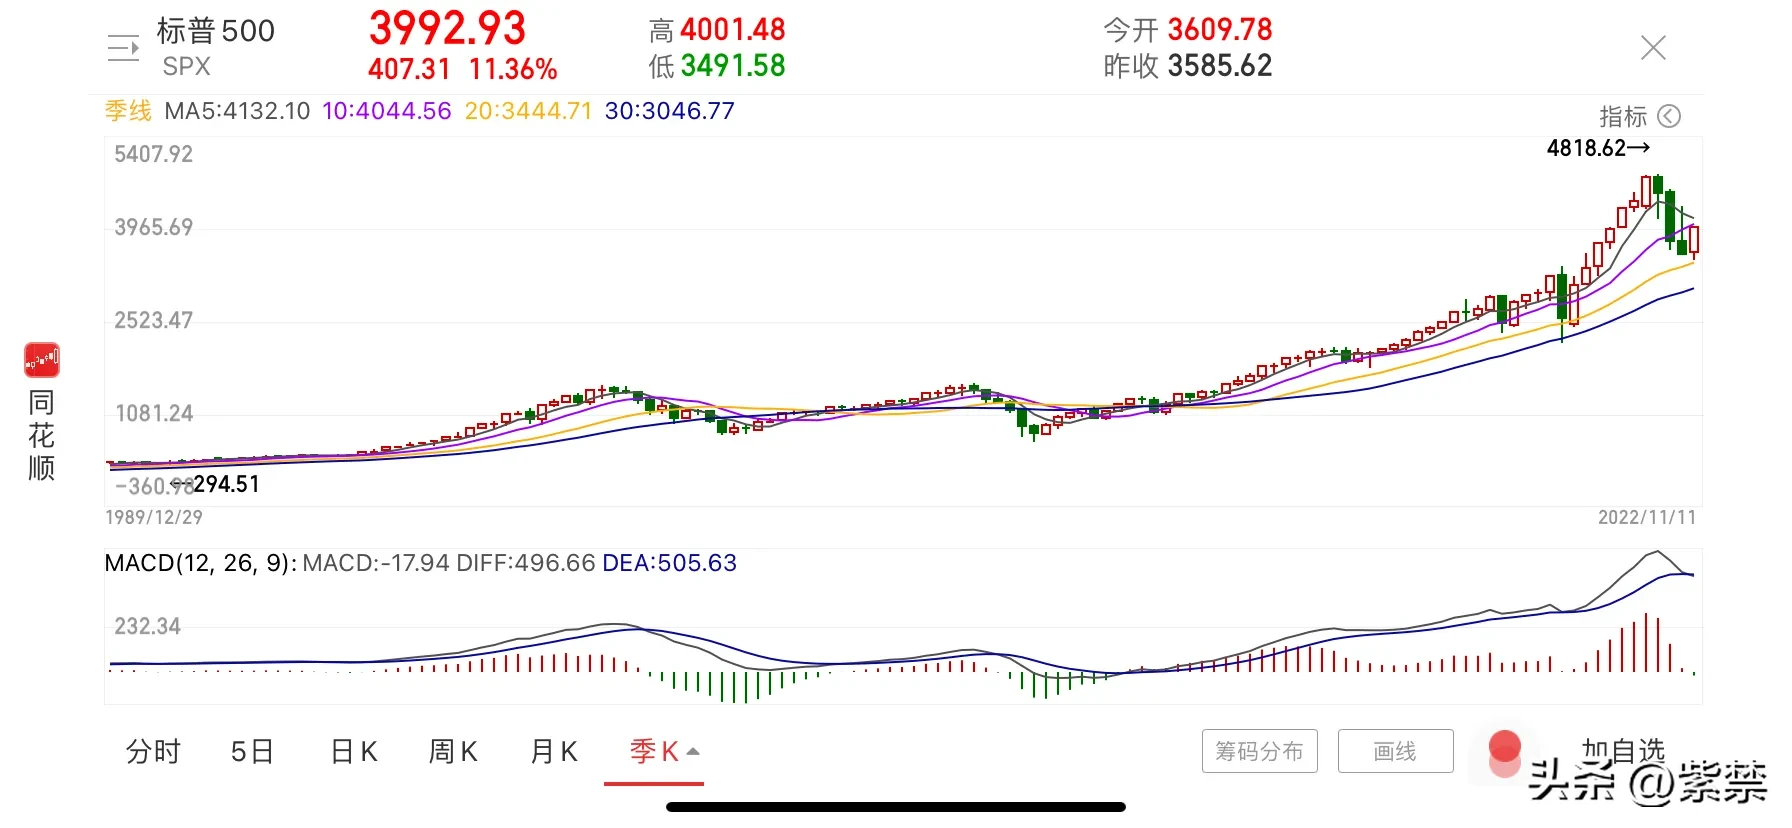The width and height of the screenshot is (1792, 828).
Task: Select the MACD:-17.94 value
Action: [376, 563]
